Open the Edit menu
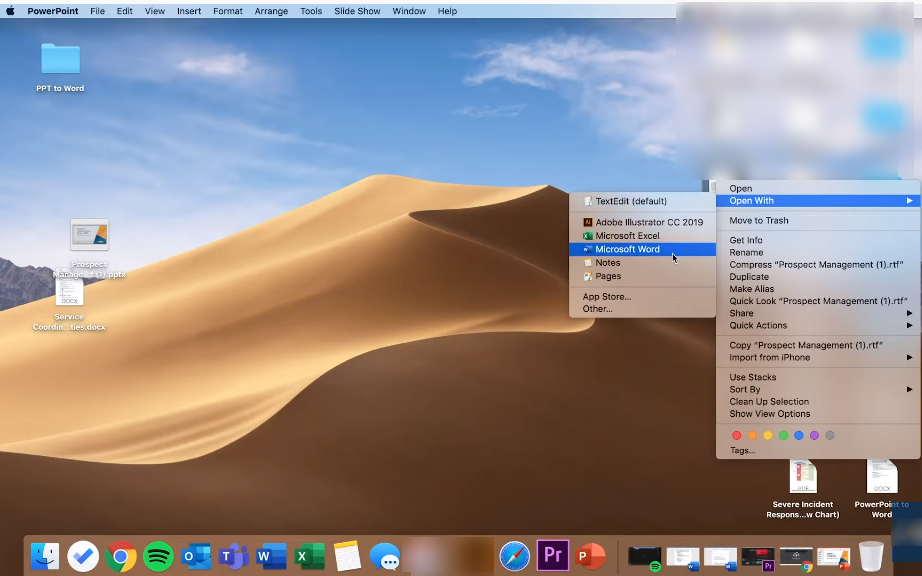Image resolution: width=922 pixels, height=576 pixels. click(x=124, y=11)
